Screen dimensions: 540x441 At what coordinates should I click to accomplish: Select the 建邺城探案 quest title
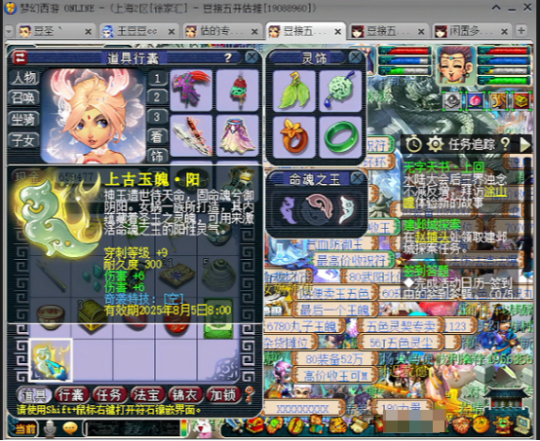[432, 225]
